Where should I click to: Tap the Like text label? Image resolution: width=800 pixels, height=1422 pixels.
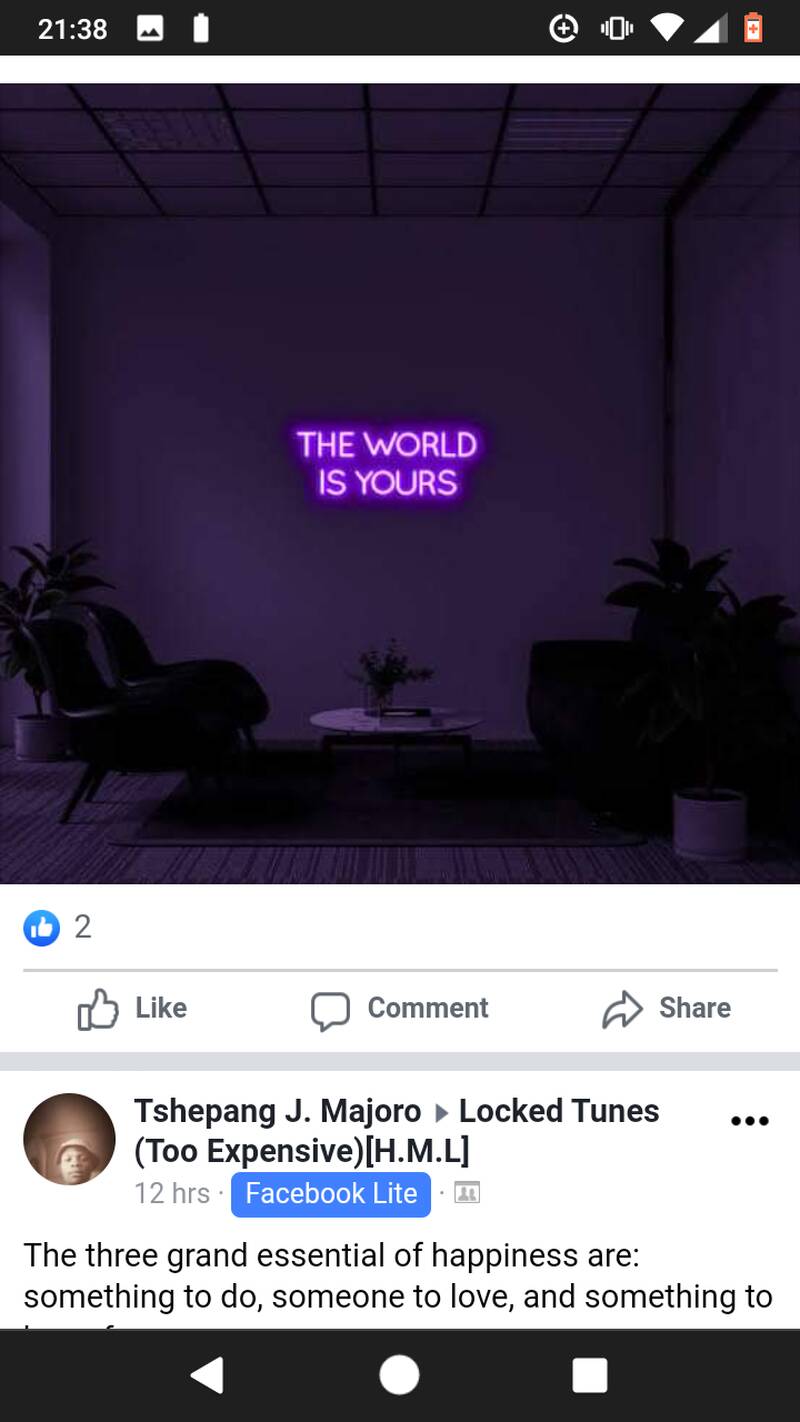[161, 1008]
